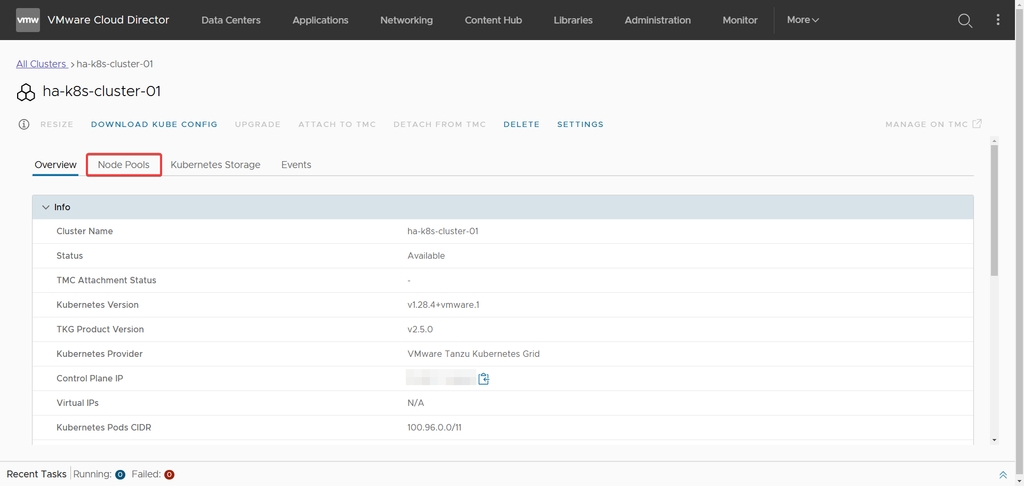
Task: Click the cluster icon next to ha-k8s-cluster-01
Action: coord(26,92)
